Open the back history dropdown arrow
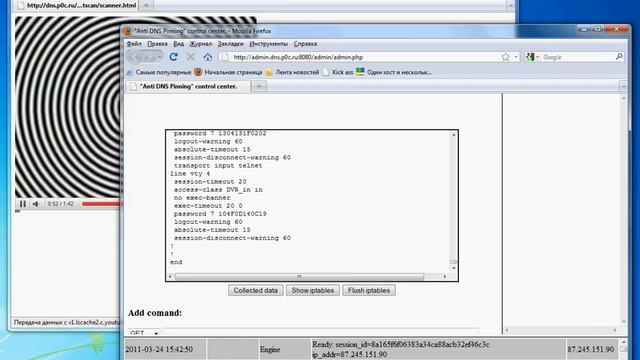The image size is (640, 360). coord(160,57)
